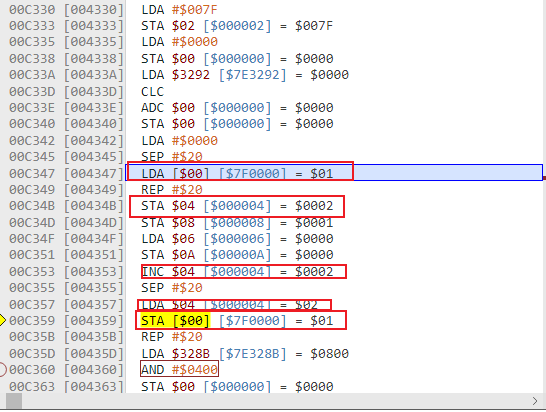Screen dimensions: 546x412
Task: Click the ROM offset [004360]
Action: tap(94, 370)
